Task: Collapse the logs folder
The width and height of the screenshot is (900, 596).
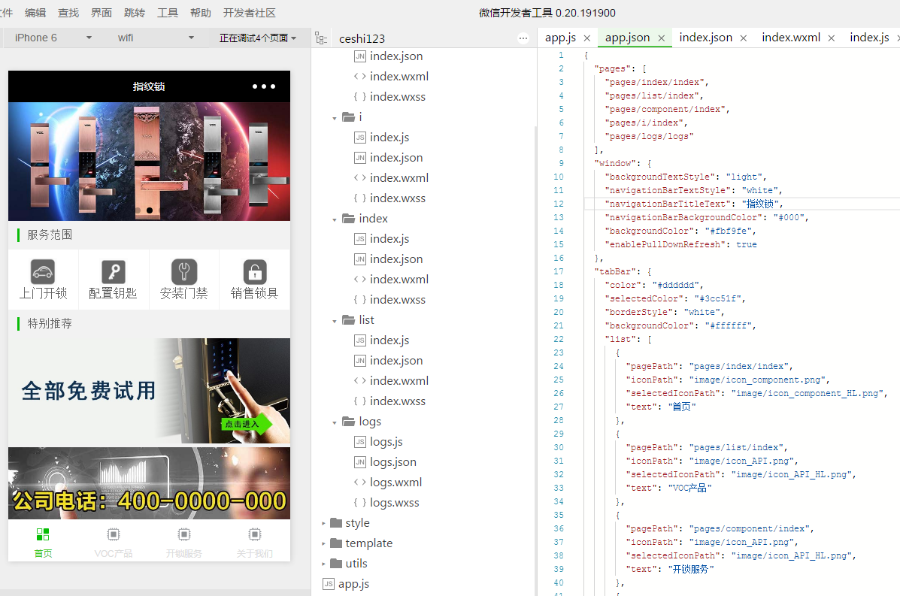Action: (336, 422)
